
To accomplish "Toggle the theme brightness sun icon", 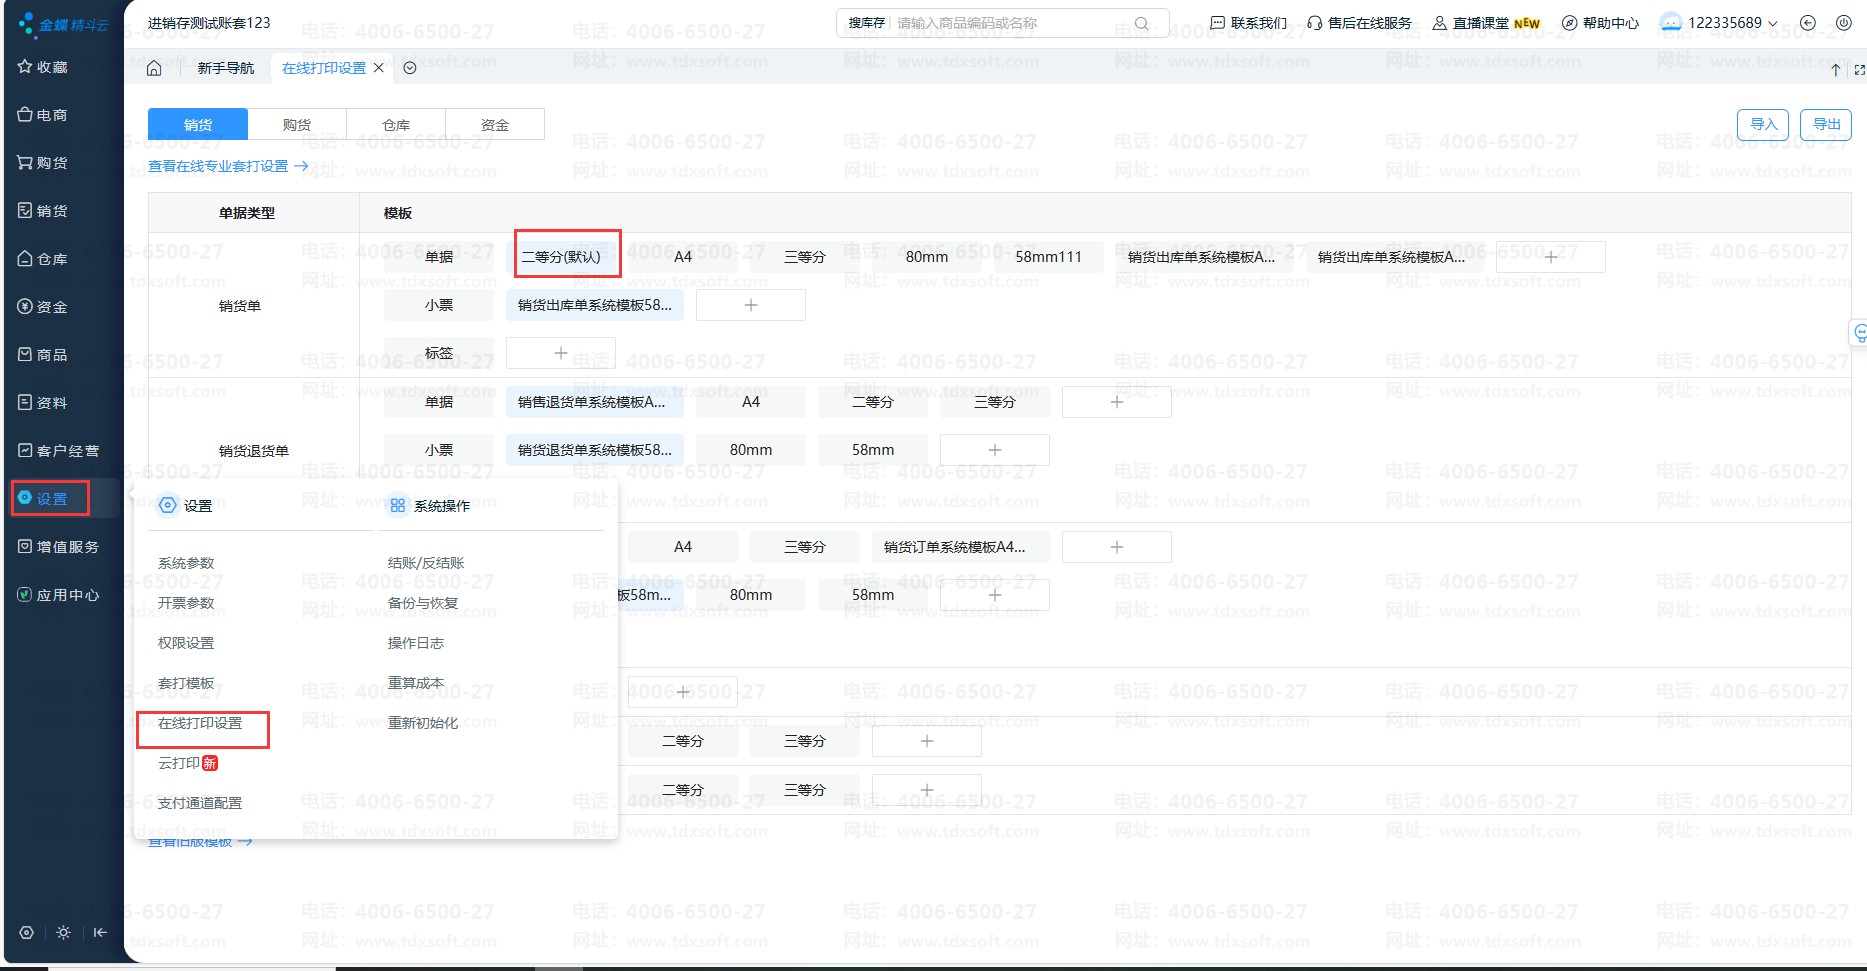I will (x=63, y=932).
